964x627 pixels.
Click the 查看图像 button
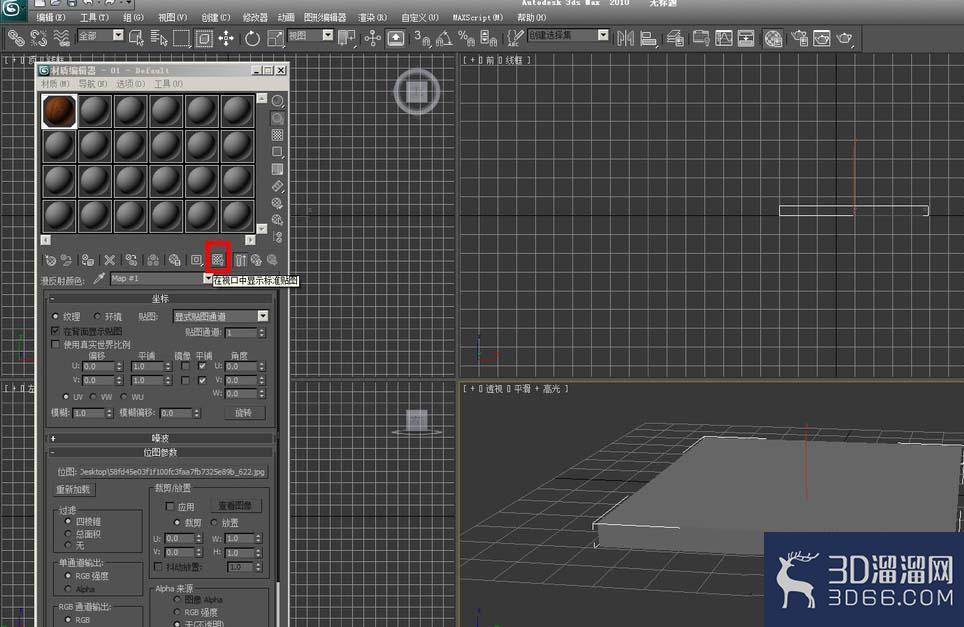point(235,505)
